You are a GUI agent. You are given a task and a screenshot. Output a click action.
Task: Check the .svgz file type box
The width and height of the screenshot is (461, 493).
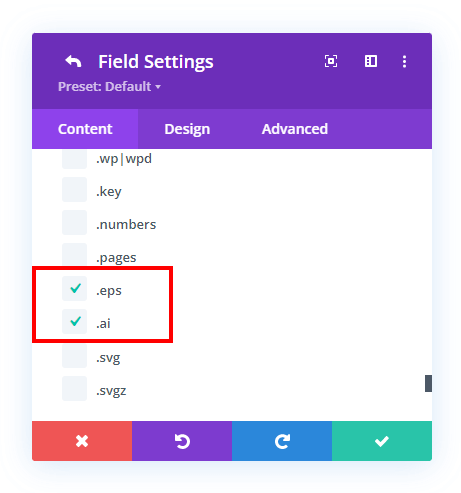(x=75, y=389)
